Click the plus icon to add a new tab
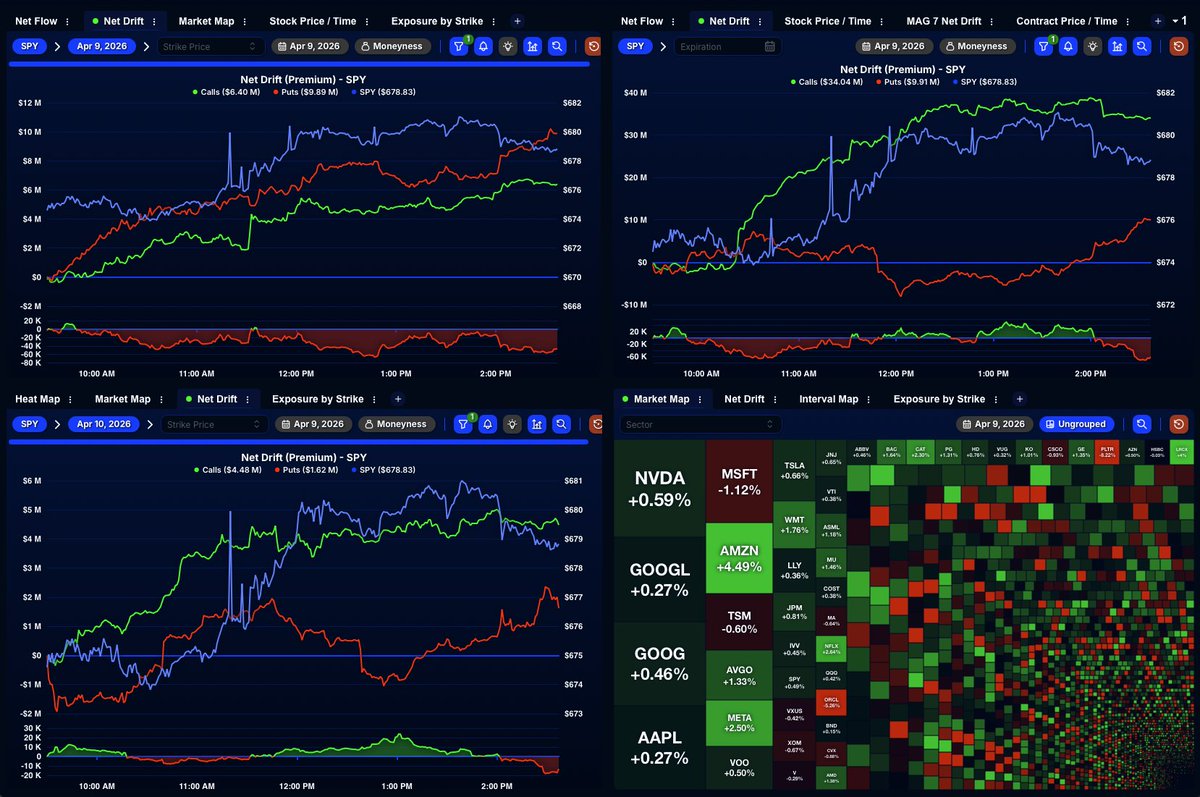Image resolution: width=1200 pixels, height=797 pixels. point(517,20)
